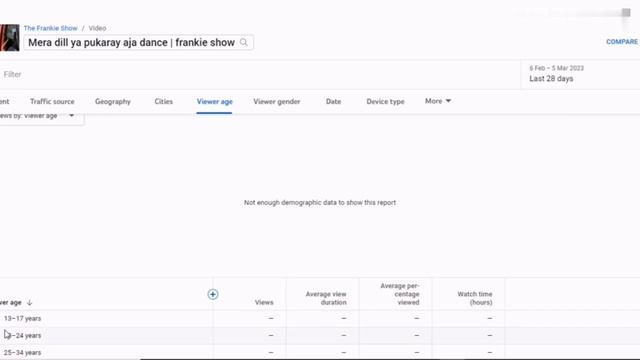Click the 6 Feb – 5 Mar 2023 date text
Viewport: 640px width, 360px height.
(557, 68)
